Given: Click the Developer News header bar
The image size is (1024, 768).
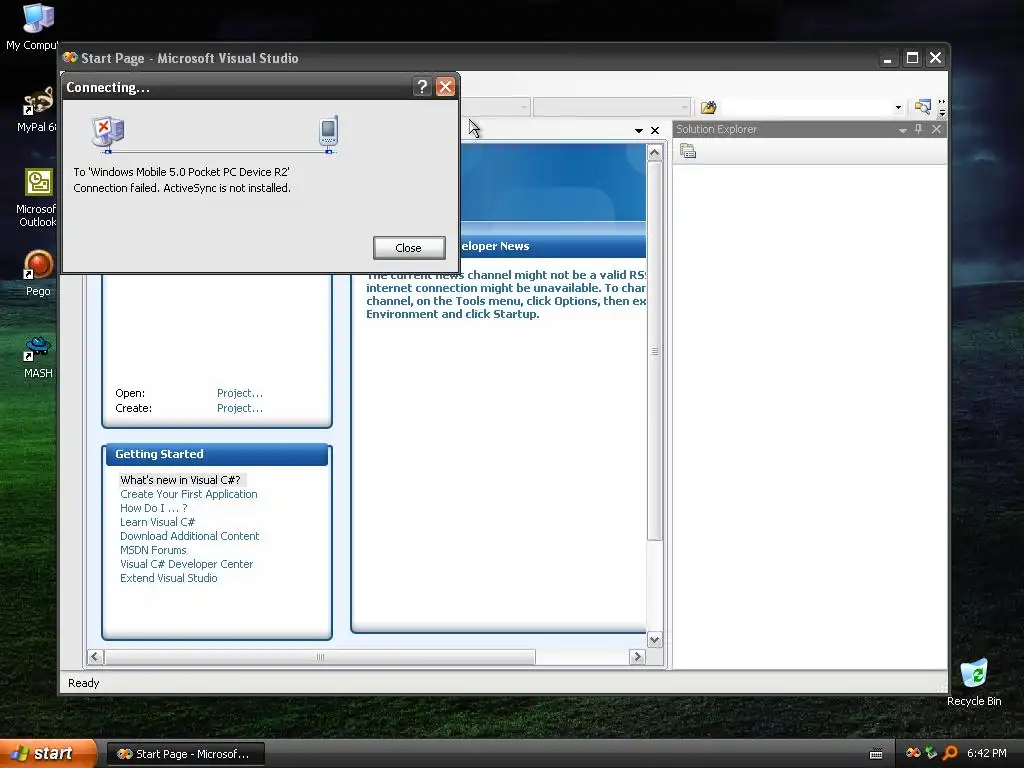Looking at the screenshot, I should 552,246.
